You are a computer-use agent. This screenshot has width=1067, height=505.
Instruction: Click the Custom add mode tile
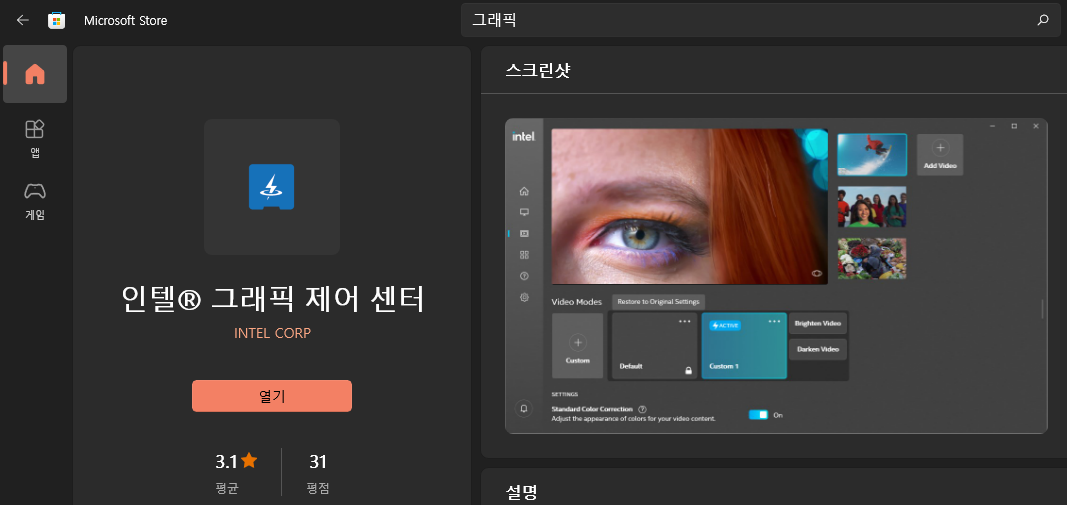point(578,346)
